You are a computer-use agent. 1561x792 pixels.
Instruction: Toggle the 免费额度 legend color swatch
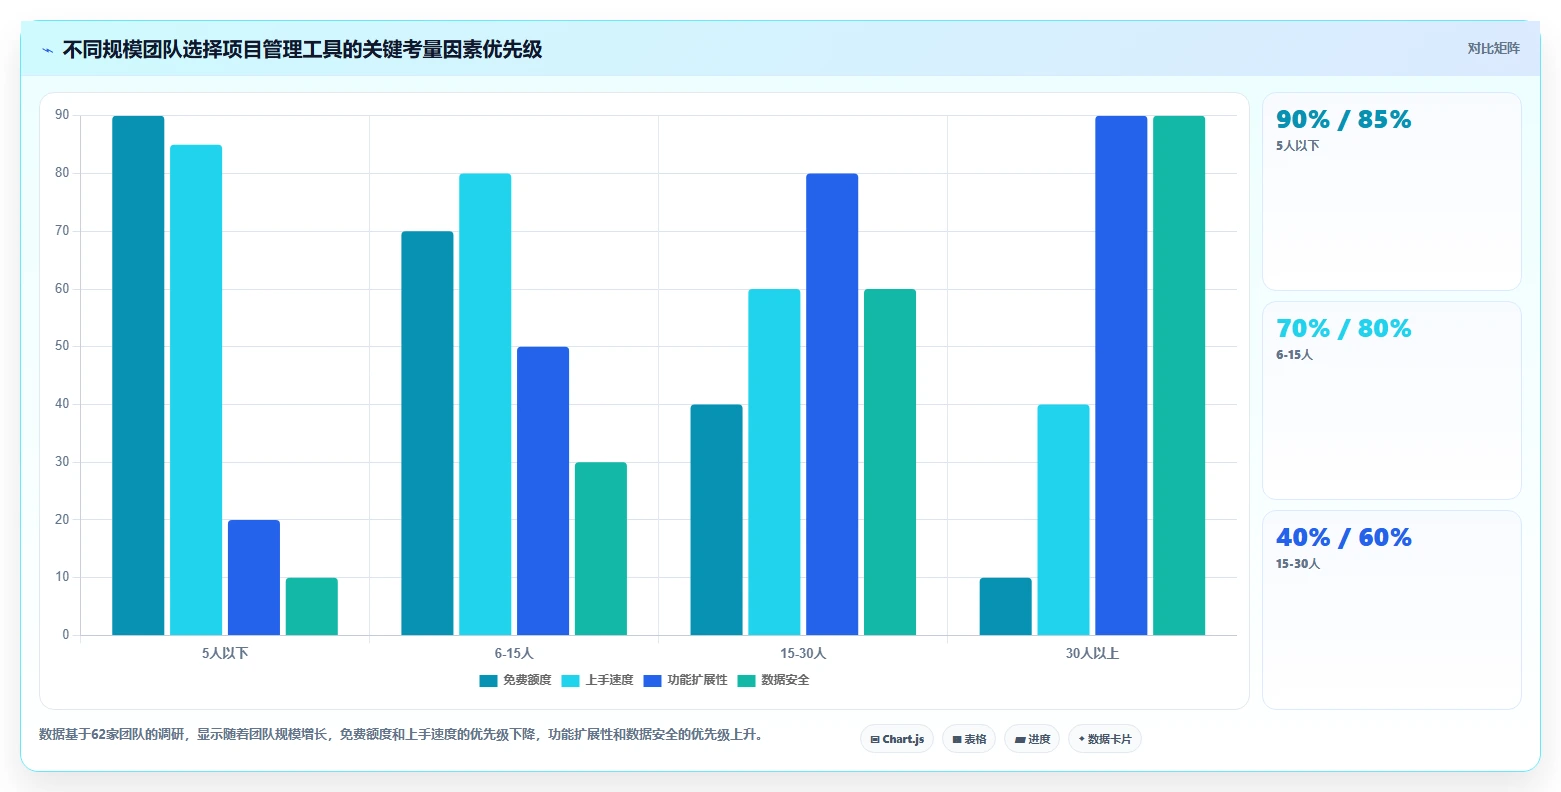(488, 681)
